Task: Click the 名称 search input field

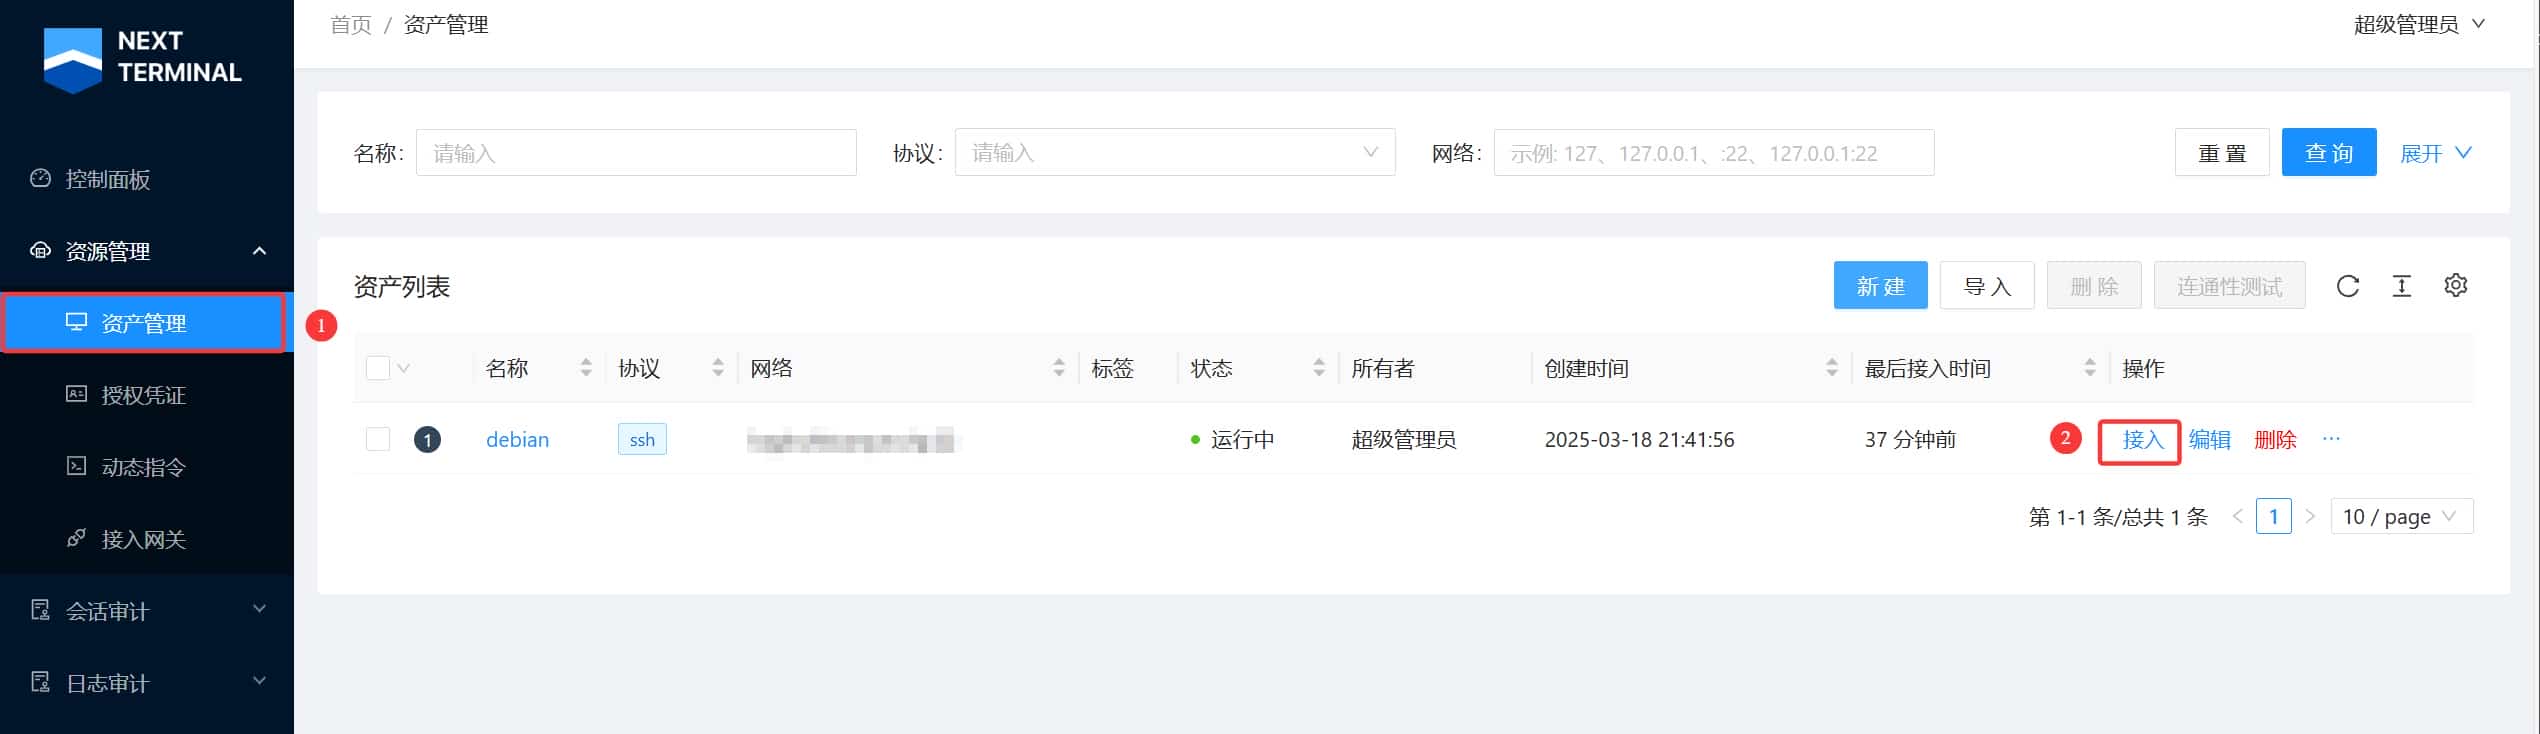Action: click(x=636, y=153)
